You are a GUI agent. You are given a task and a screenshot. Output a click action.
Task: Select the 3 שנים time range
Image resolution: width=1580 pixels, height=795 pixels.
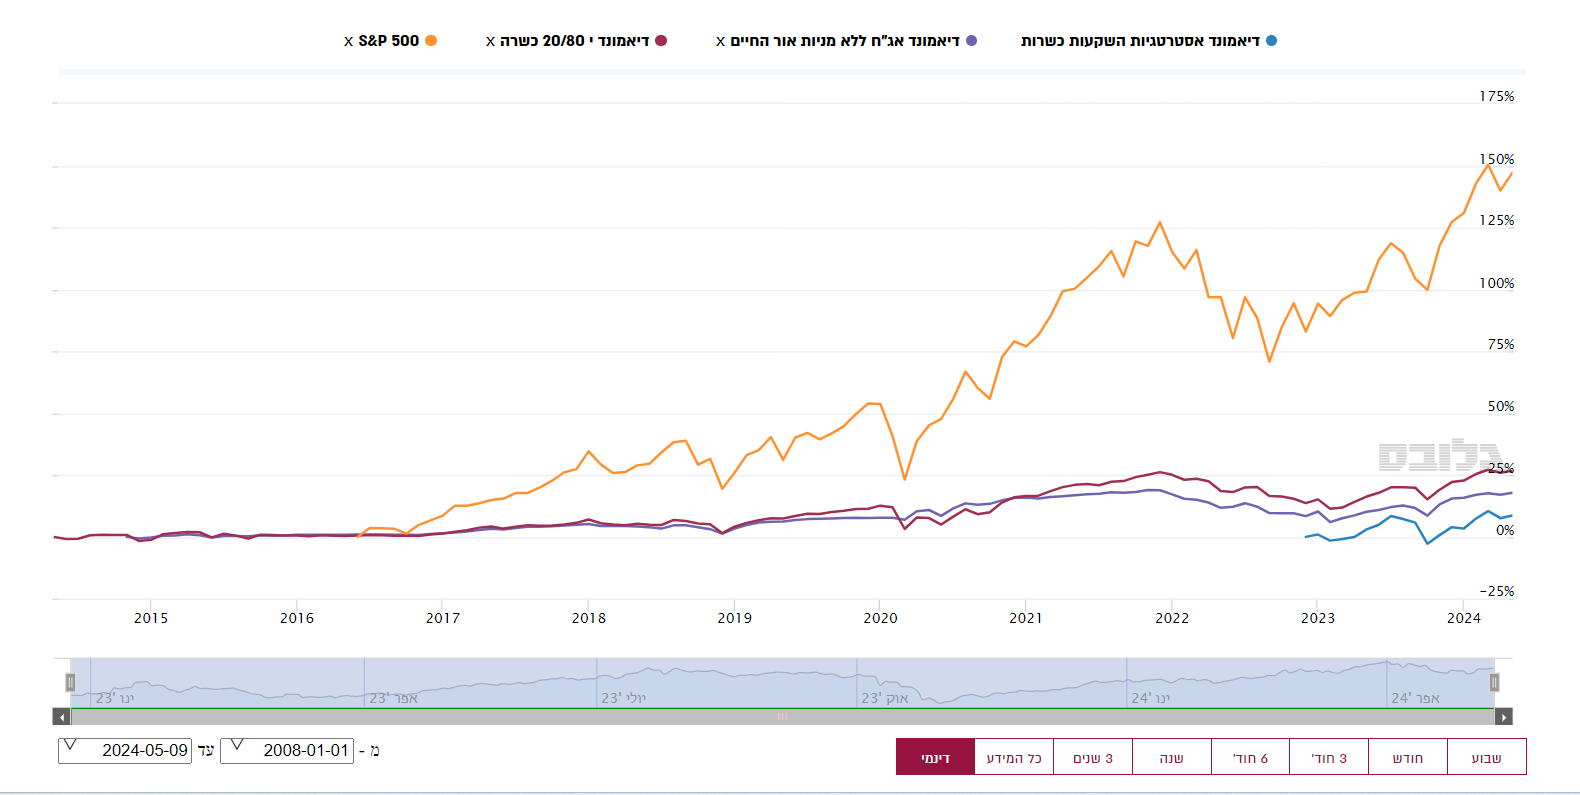(1092, 757)
